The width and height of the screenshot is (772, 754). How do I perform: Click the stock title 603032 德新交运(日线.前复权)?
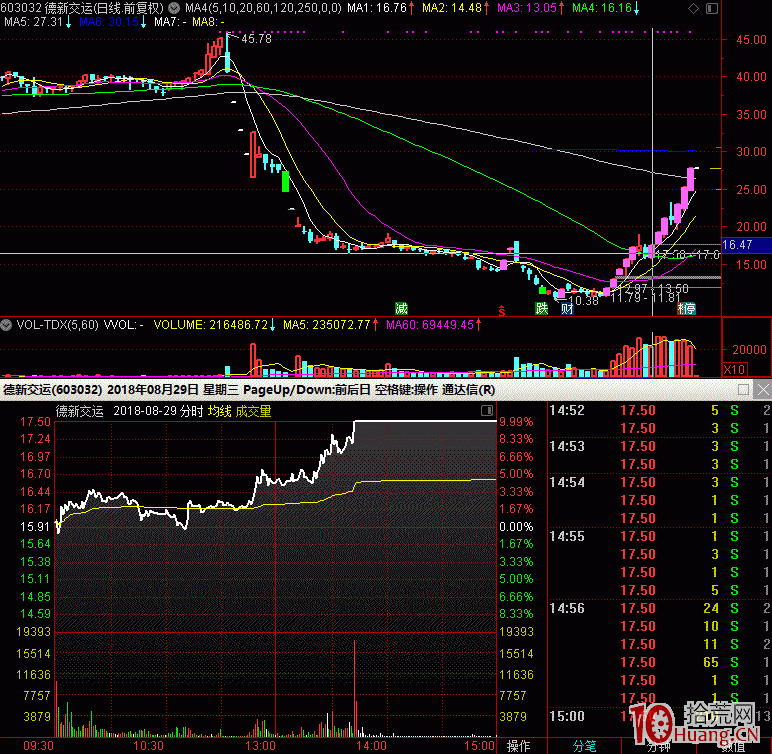point(82,8)
